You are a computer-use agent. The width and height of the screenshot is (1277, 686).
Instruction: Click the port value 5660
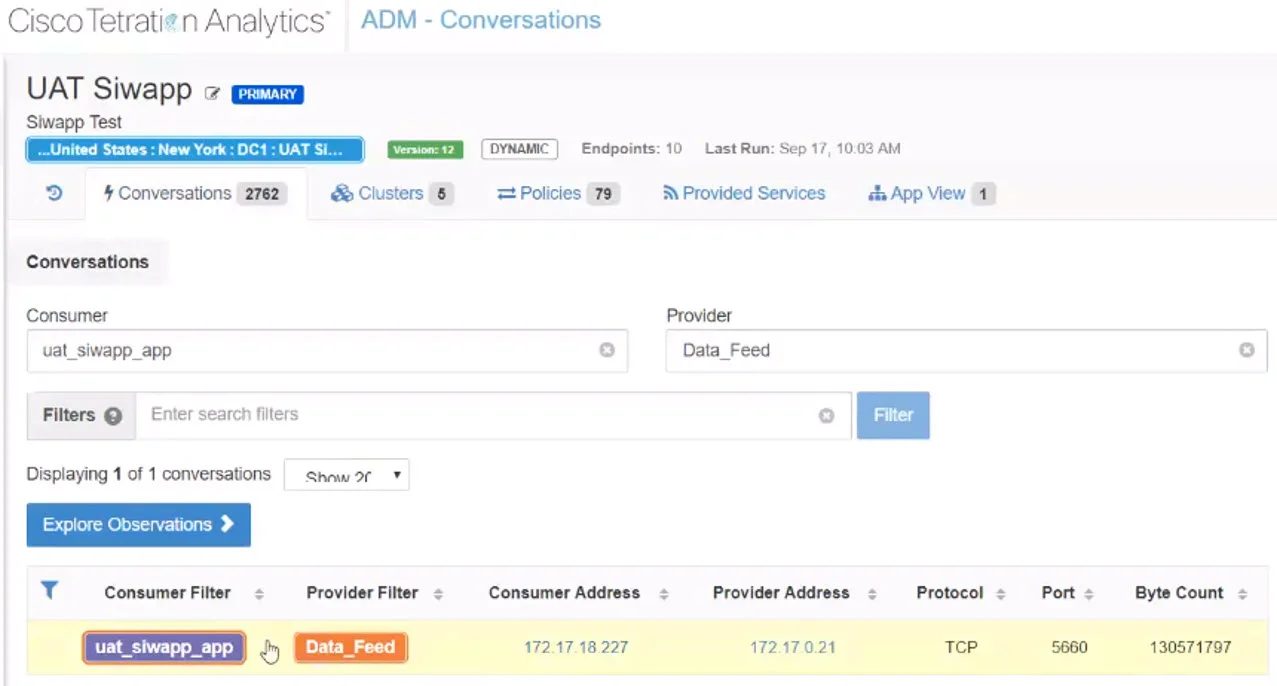[1069, 647]
